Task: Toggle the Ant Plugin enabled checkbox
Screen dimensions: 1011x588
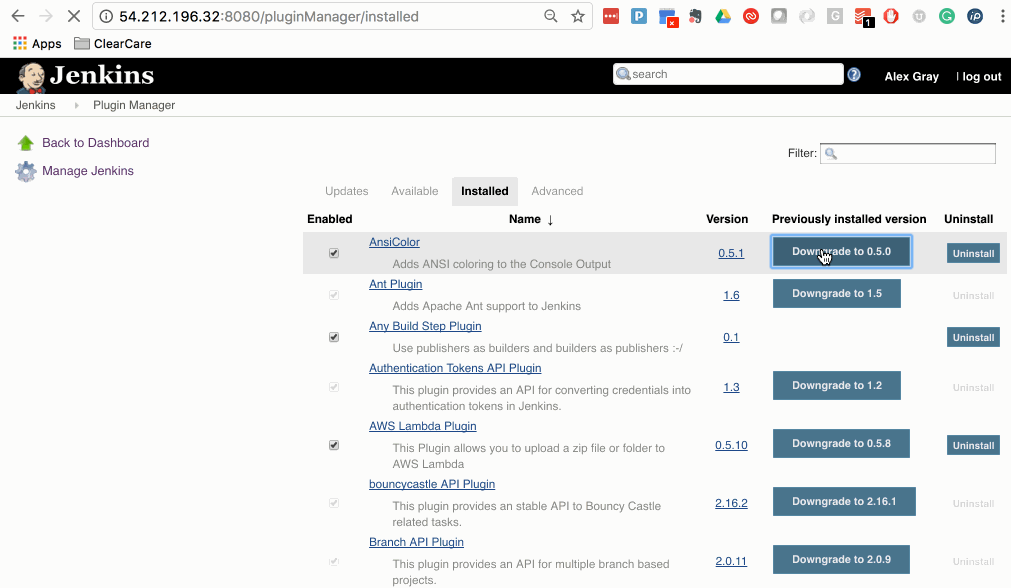Action: tap(334, 295)
